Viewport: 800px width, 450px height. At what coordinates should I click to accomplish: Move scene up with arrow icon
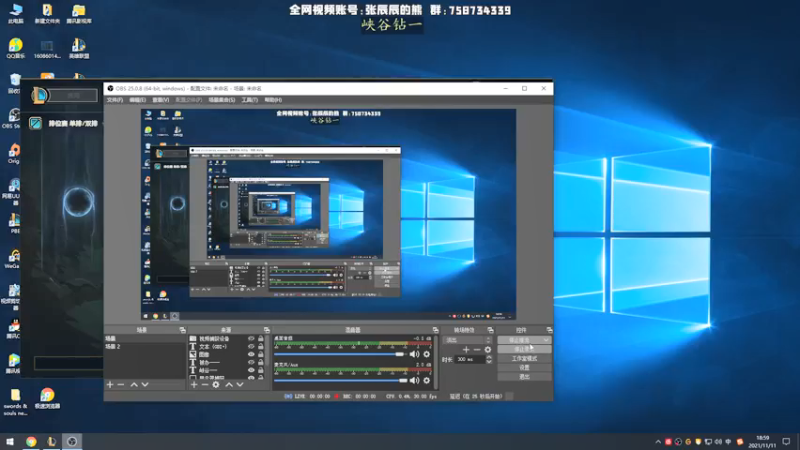(134, 384)
